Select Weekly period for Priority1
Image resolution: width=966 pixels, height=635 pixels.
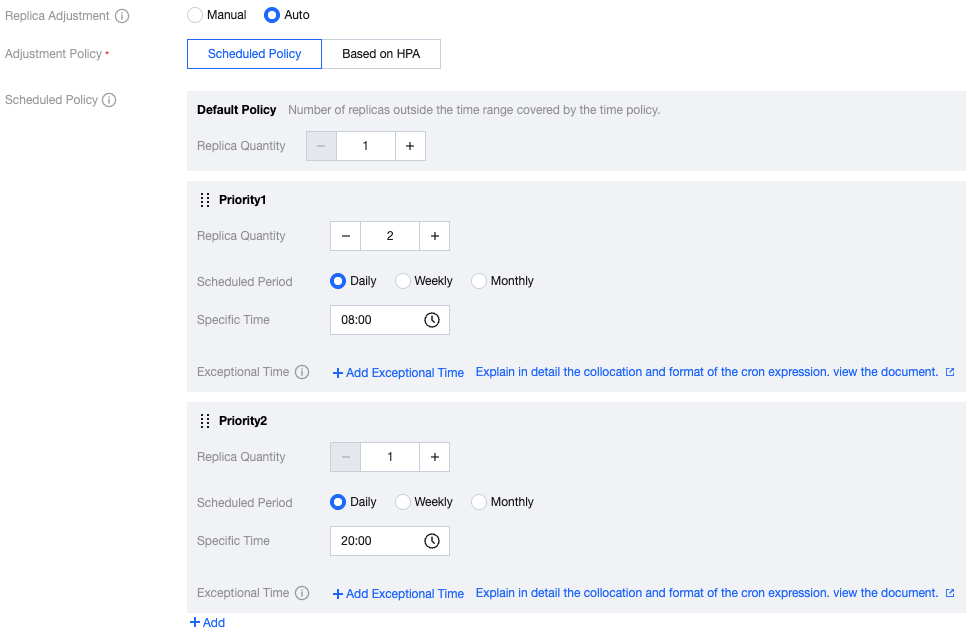[x=403, y=281]
